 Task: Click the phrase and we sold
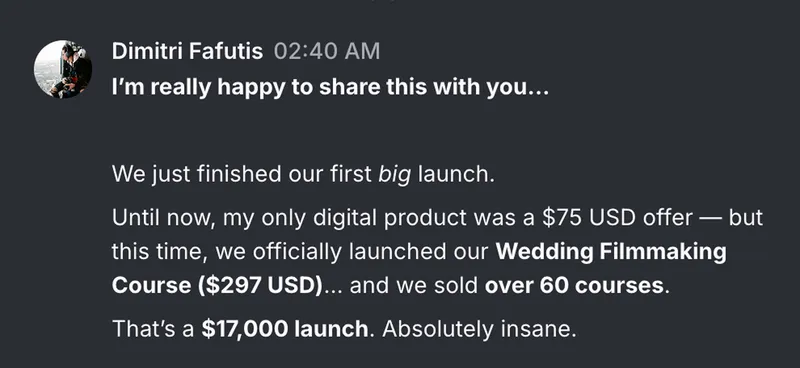pos(414,286)
